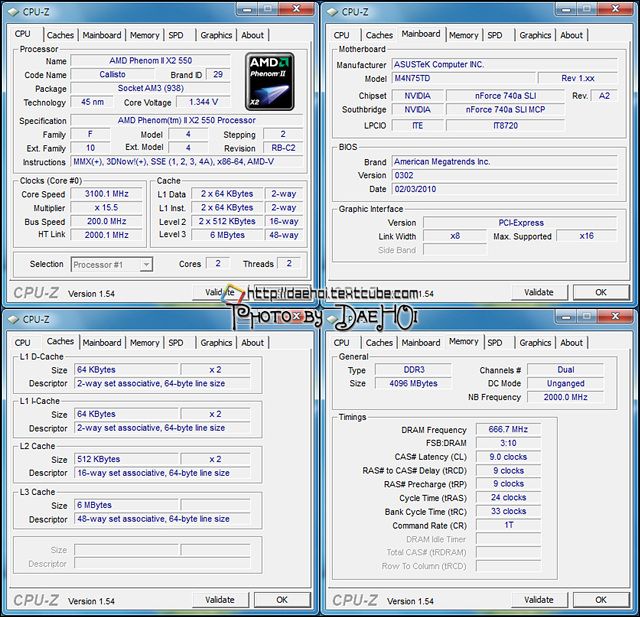This screenshot has width=640, height=617.
Task: Click the Link Width value x8
Action: pyautogui.click(x=455, y=236)
